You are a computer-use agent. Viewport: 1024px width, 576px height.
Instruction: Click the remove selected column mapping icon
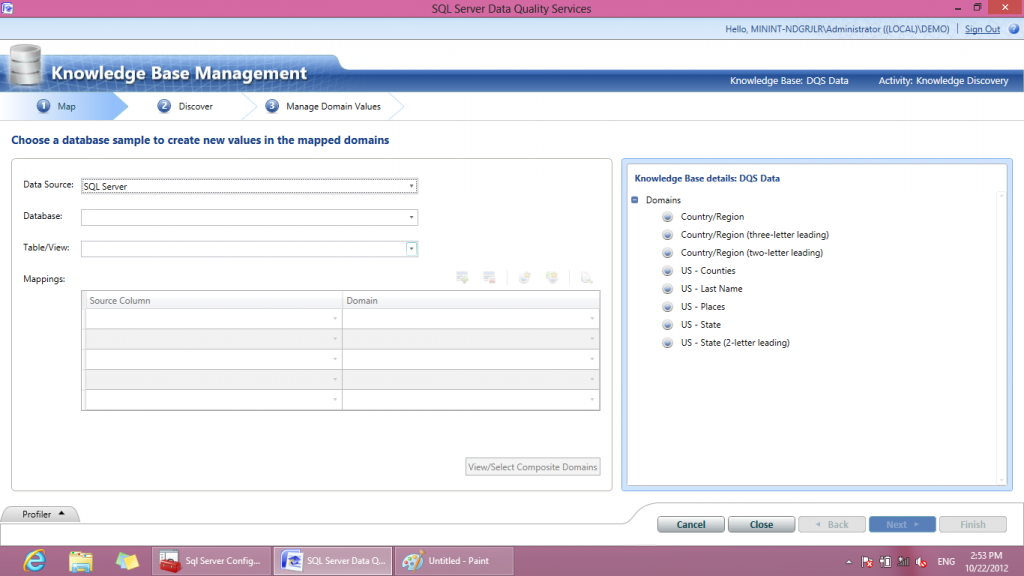tap(489, 278)
